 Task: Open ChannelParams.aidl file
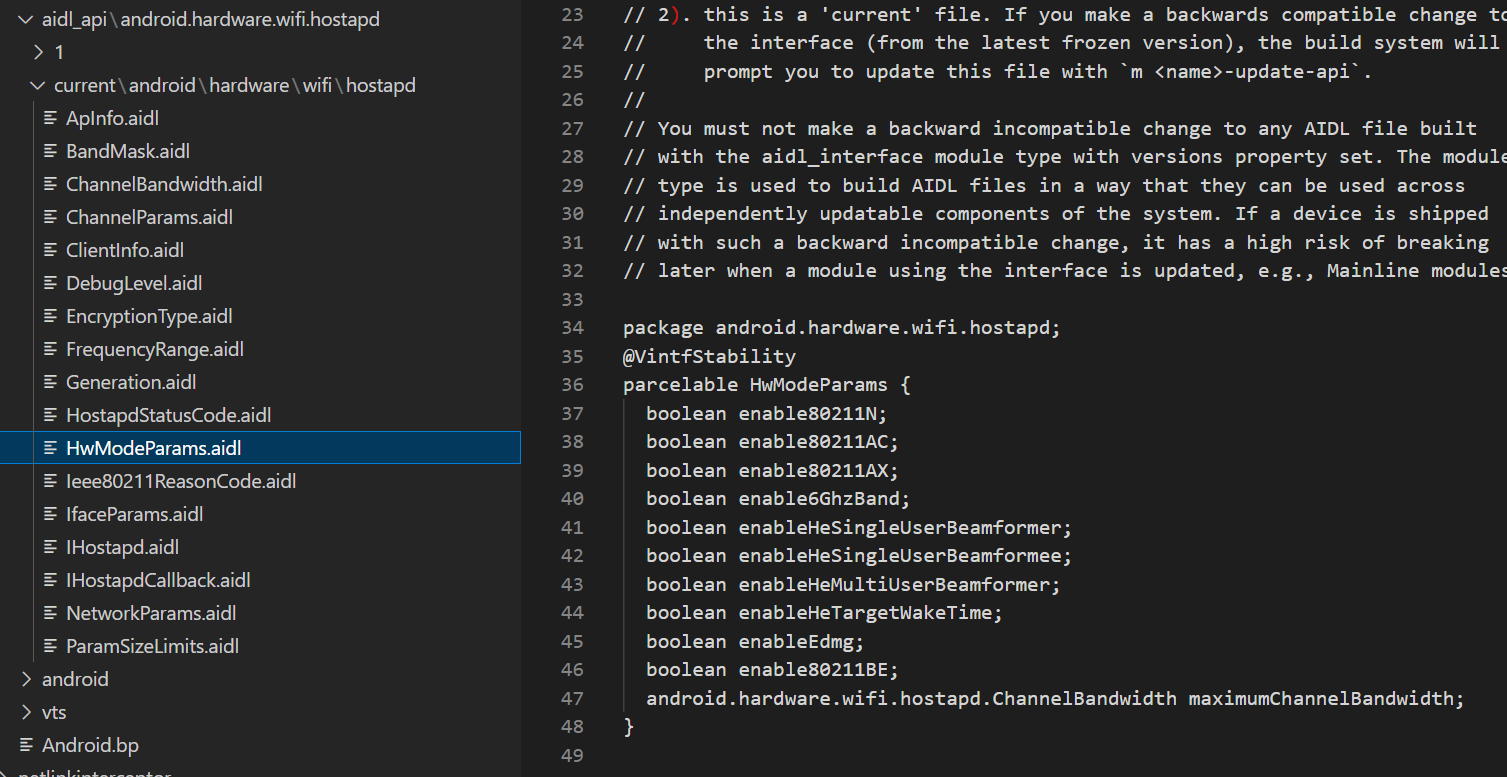point(149,217)
